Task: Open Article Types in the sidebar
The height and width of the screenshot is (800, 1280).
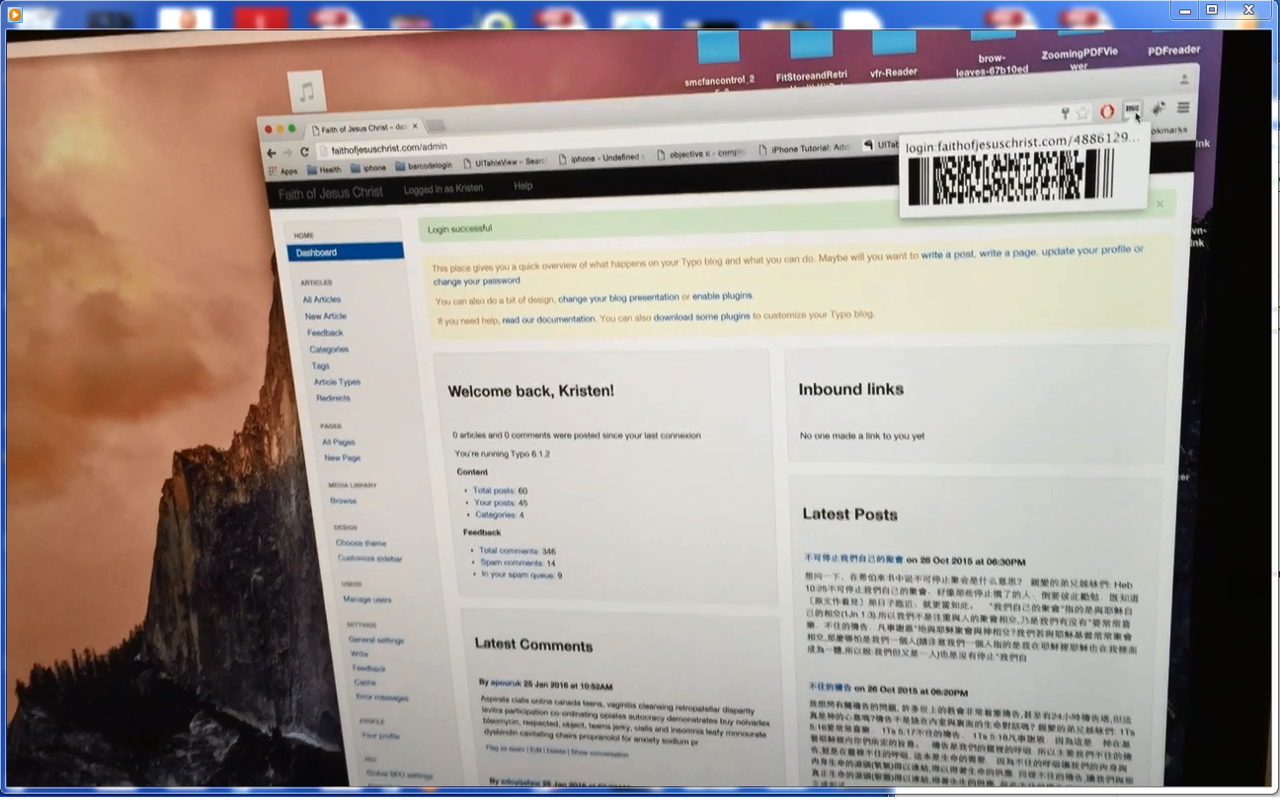Action: 337,382
